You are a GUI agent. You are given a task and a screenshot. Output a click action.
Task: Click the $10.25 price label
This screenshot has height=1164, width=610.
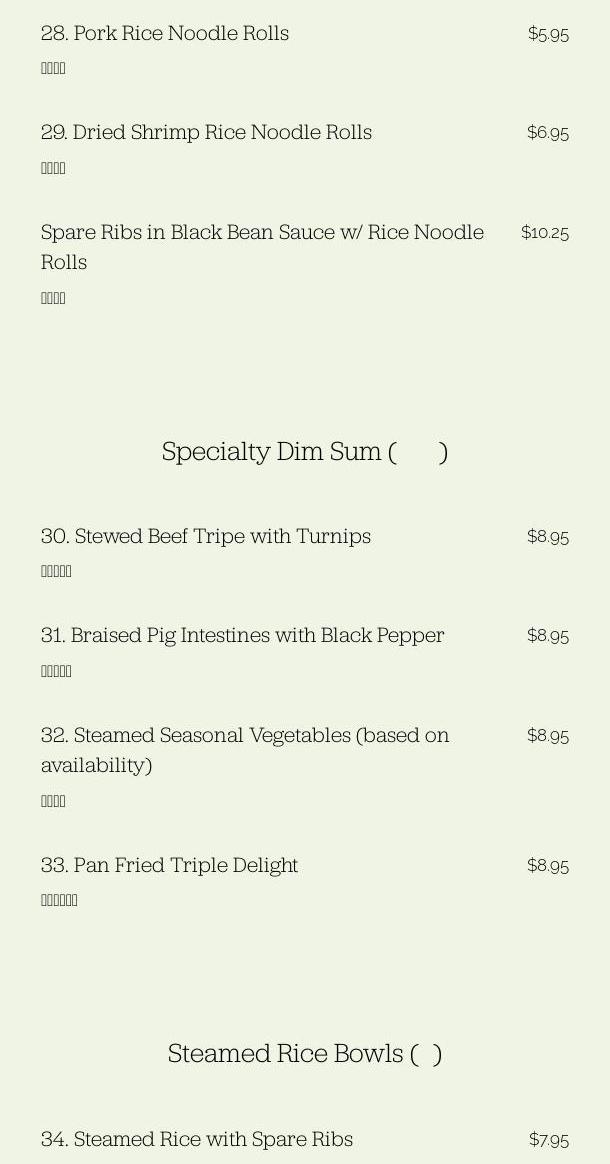coord(545,233)
